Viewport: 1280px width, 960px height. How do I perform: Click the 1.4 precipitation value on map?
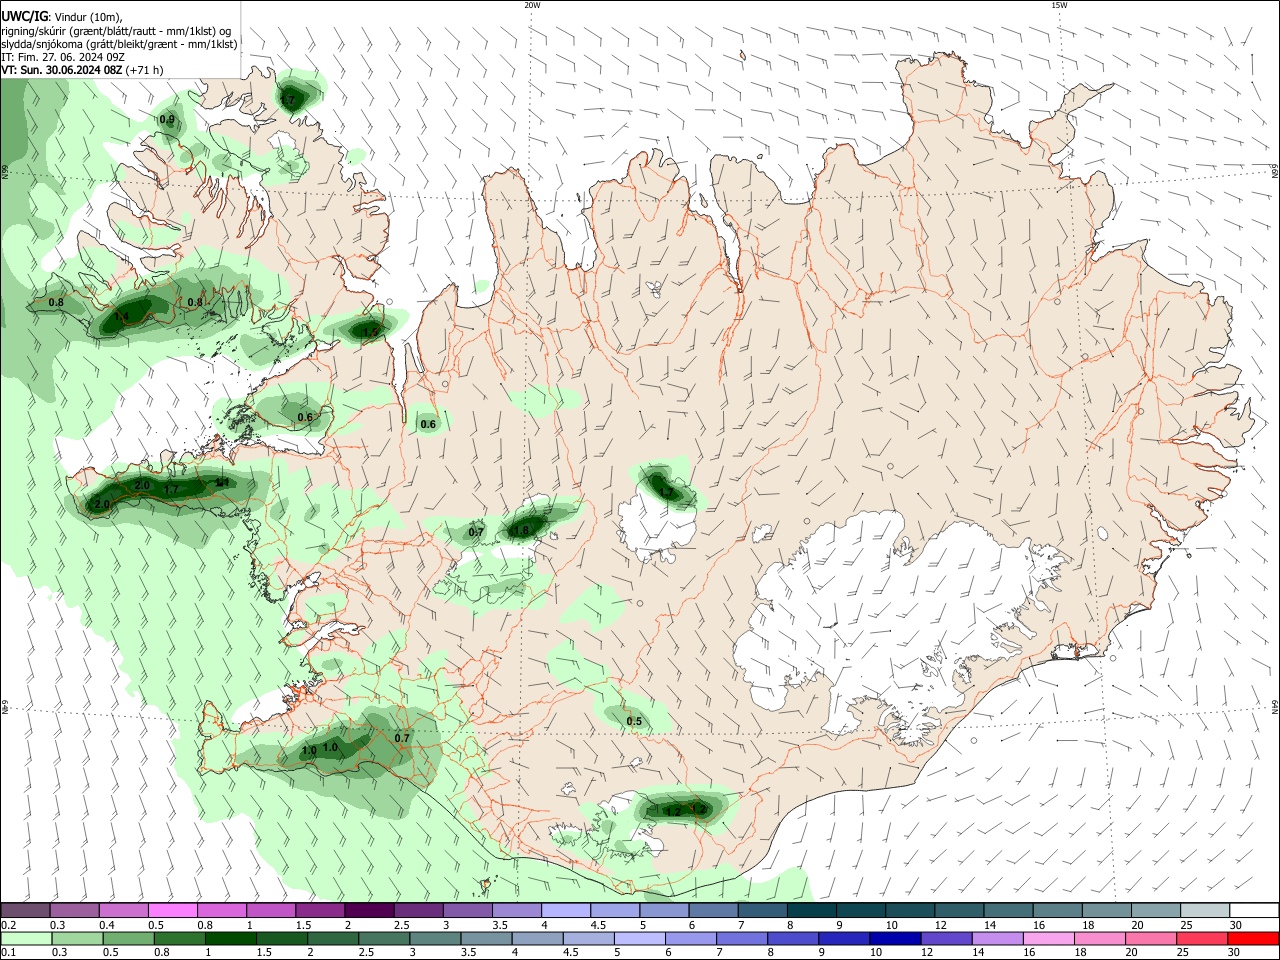121,317
